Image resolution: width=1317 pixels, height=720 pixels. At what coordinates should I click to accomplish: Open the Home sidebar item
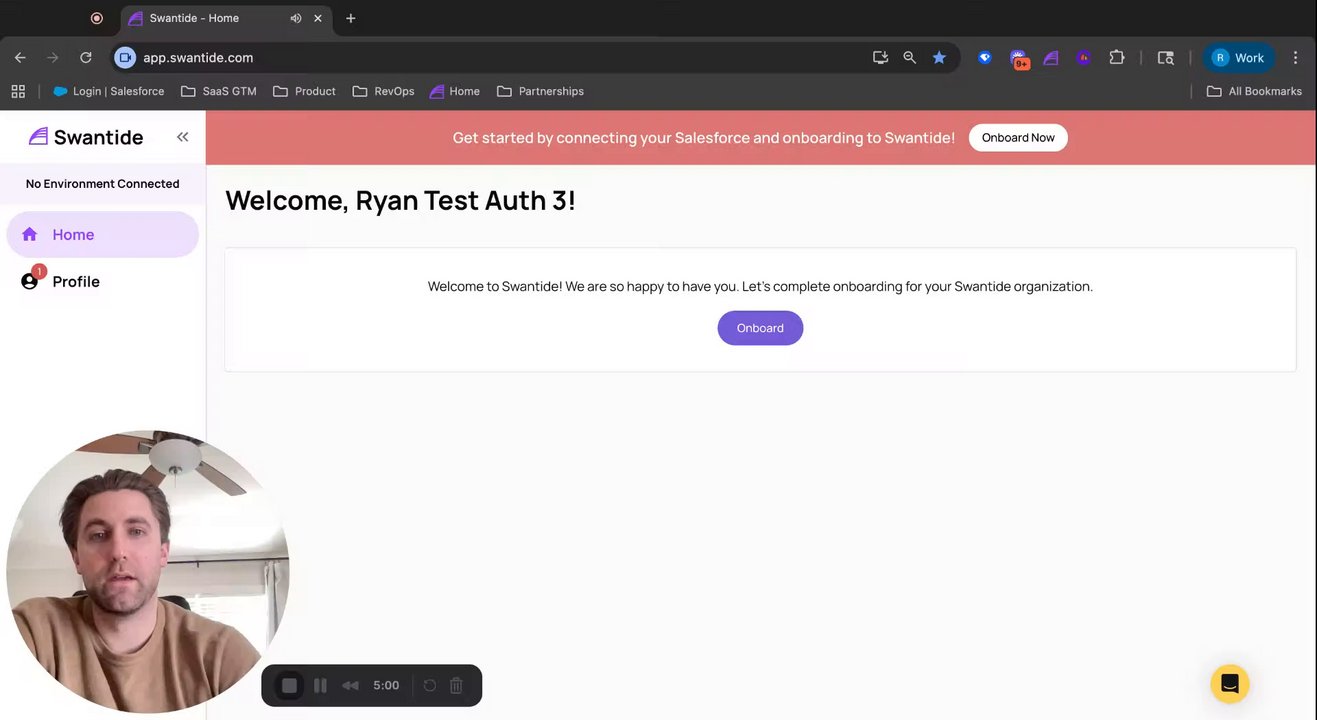pyautogui.click(x=102, y=234)
